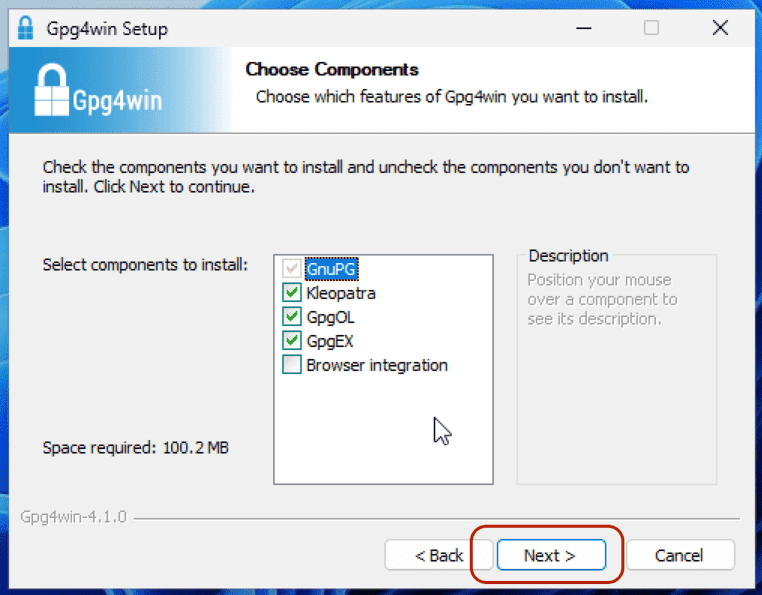
Task: Click the Description group box text
Action: click(x=602, y=299)
